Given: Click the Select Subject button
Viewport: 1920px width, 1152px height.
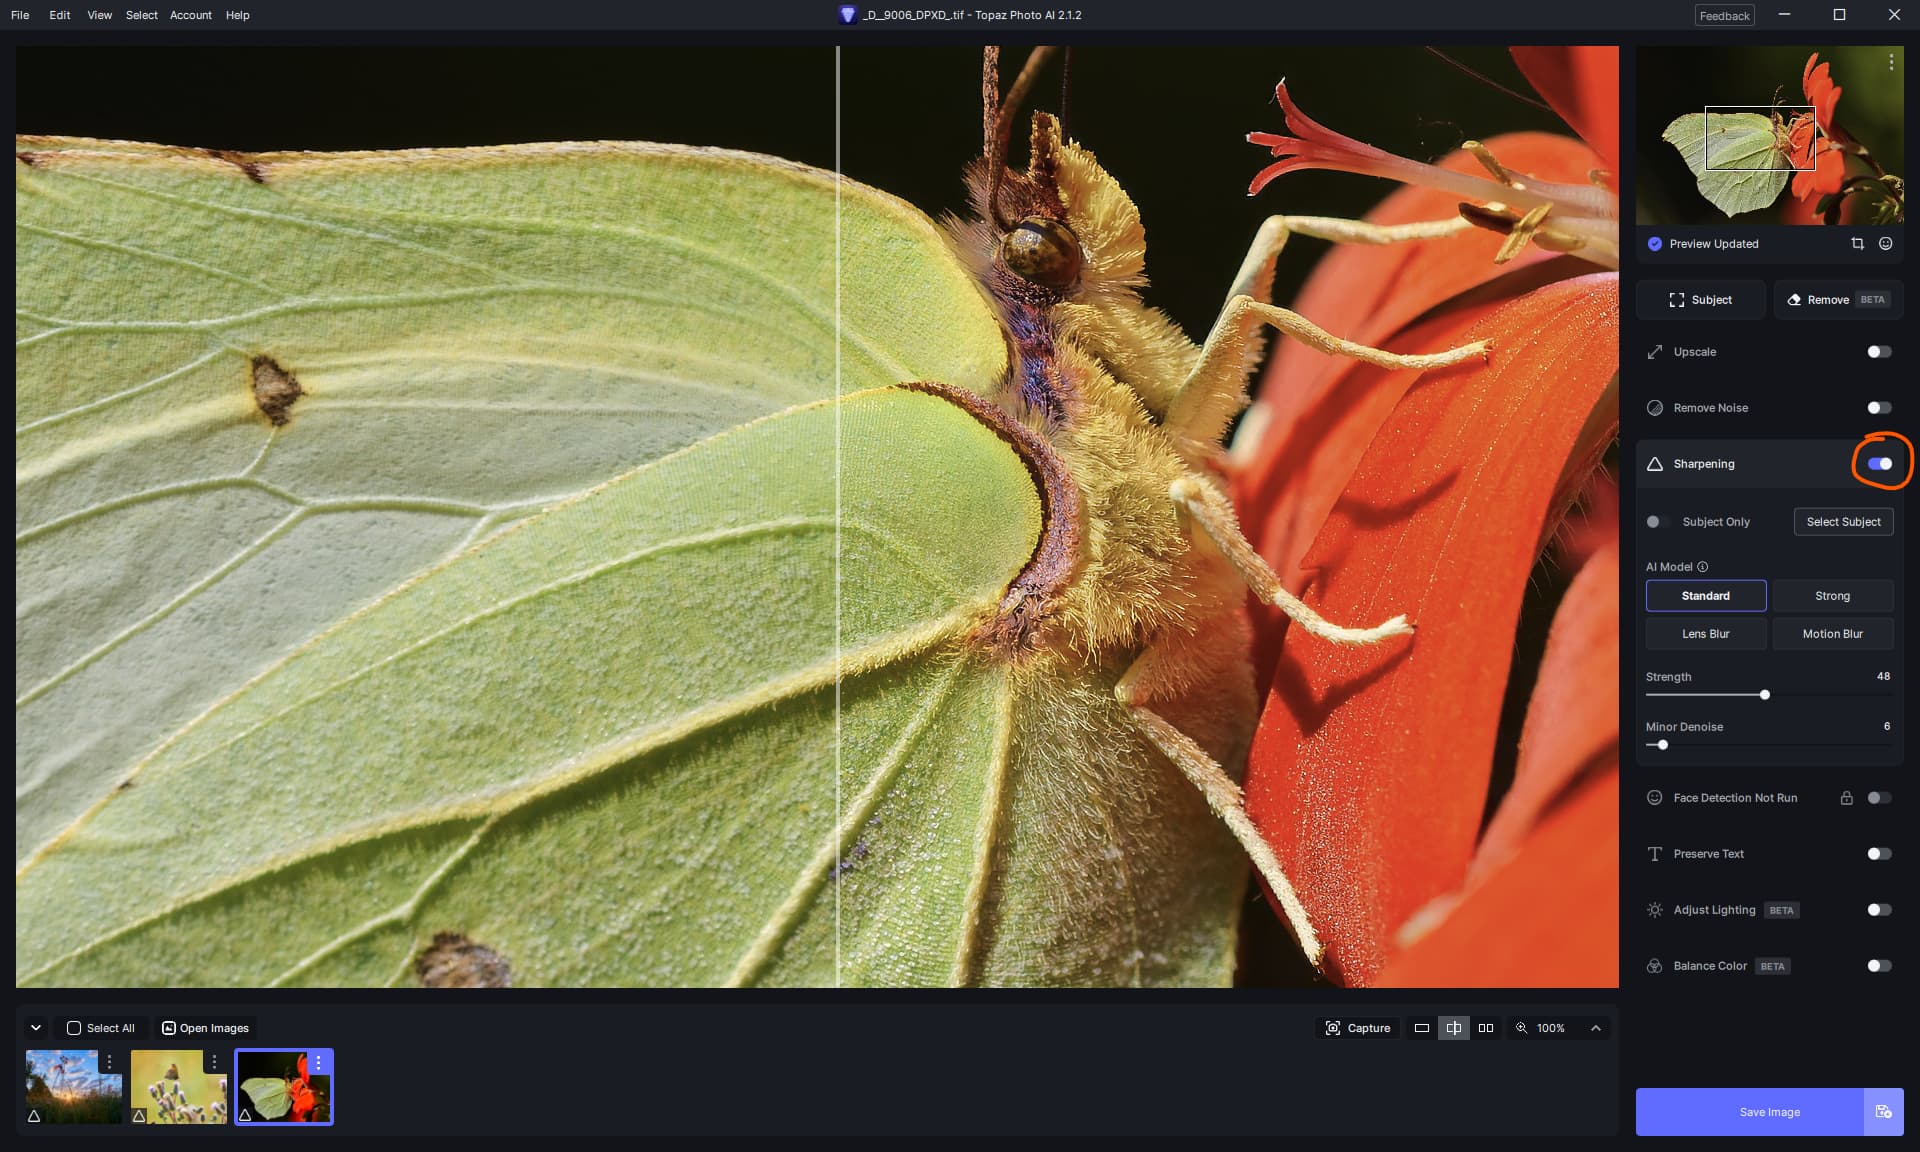Looking at the screenshot, I should coord(1842,522).
